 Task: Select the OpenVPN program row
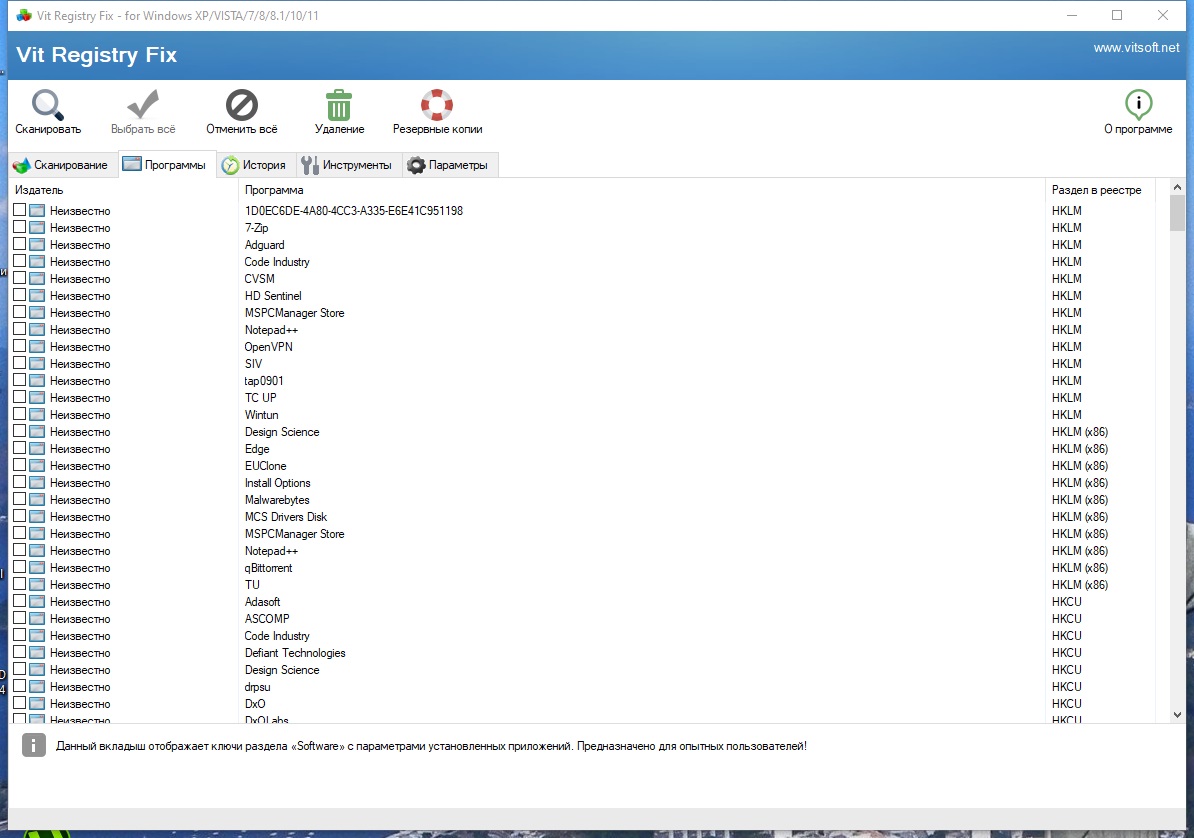[x=269, y=347]
